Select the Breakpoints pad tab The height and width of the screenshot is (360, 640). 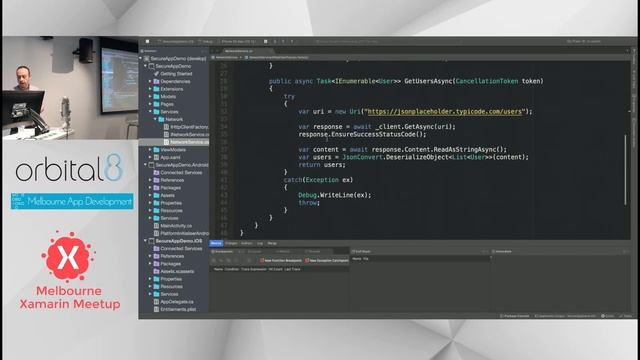click(x=222, y=252)
